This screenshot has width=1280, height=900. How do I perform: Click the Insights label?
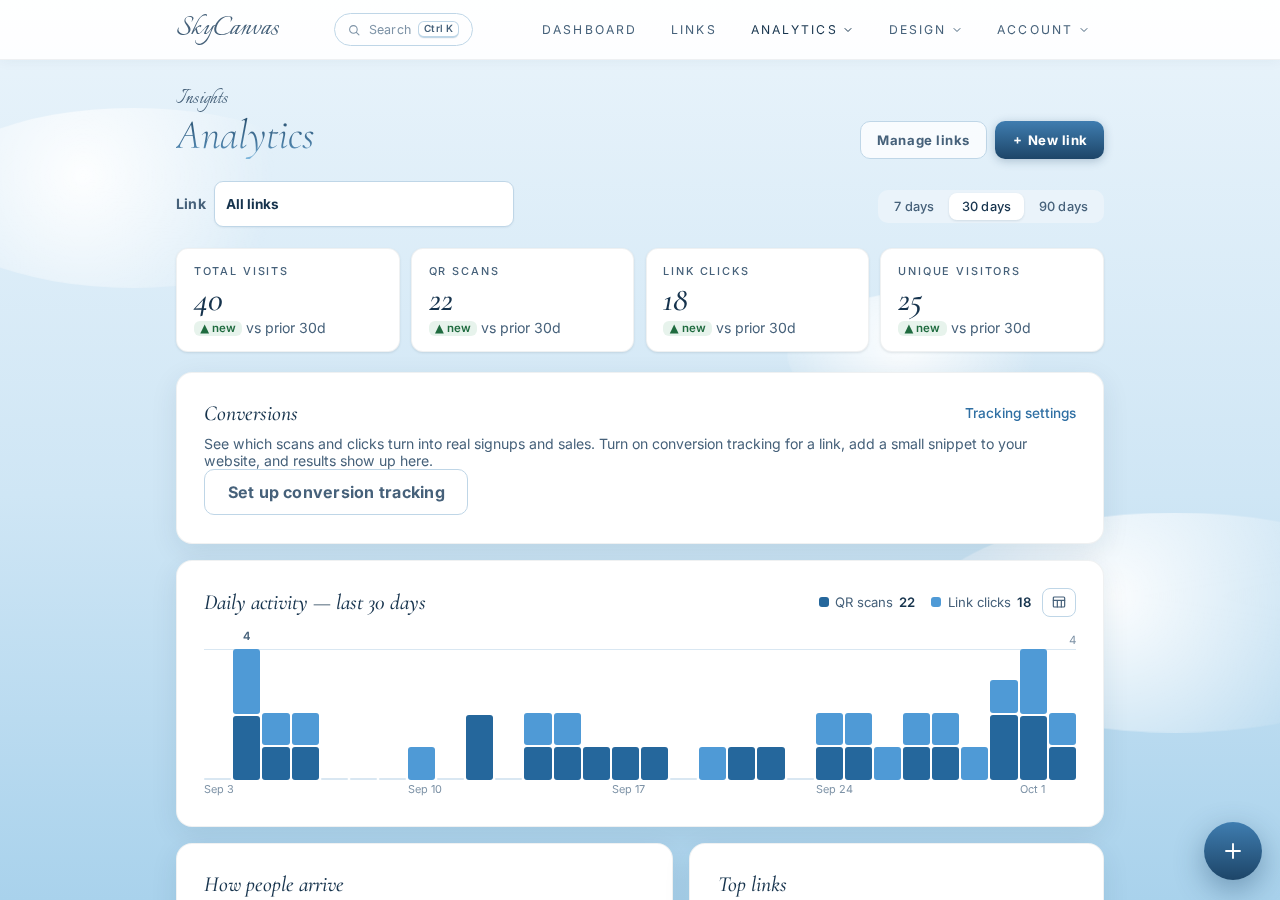(202, 97)
